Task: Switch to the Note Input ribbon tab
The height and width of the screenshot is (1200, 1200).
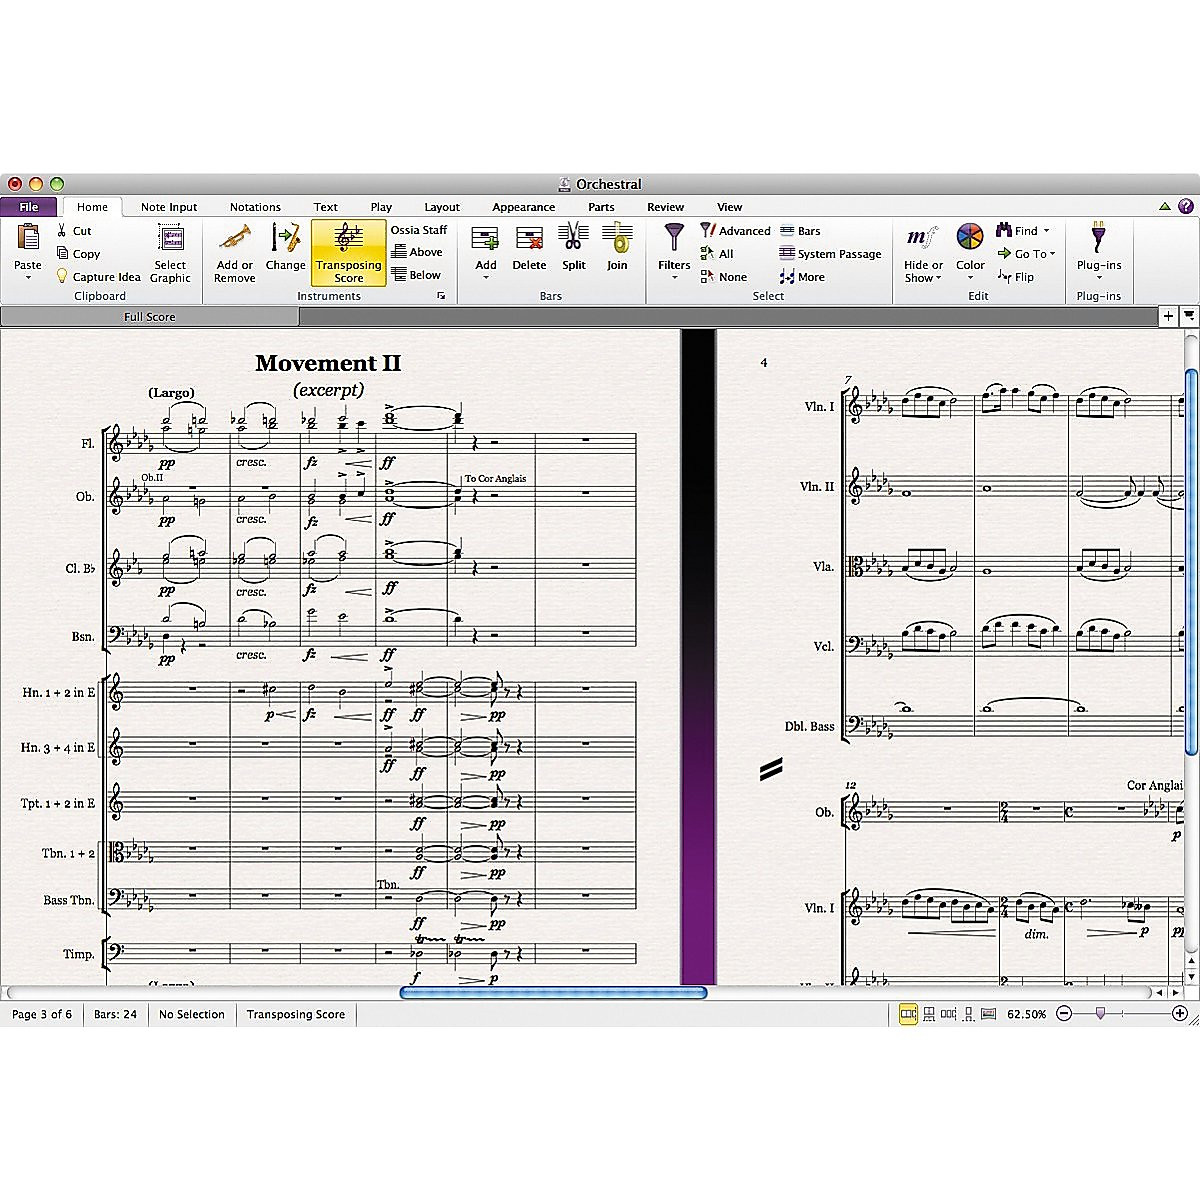Action: point(168,207)
